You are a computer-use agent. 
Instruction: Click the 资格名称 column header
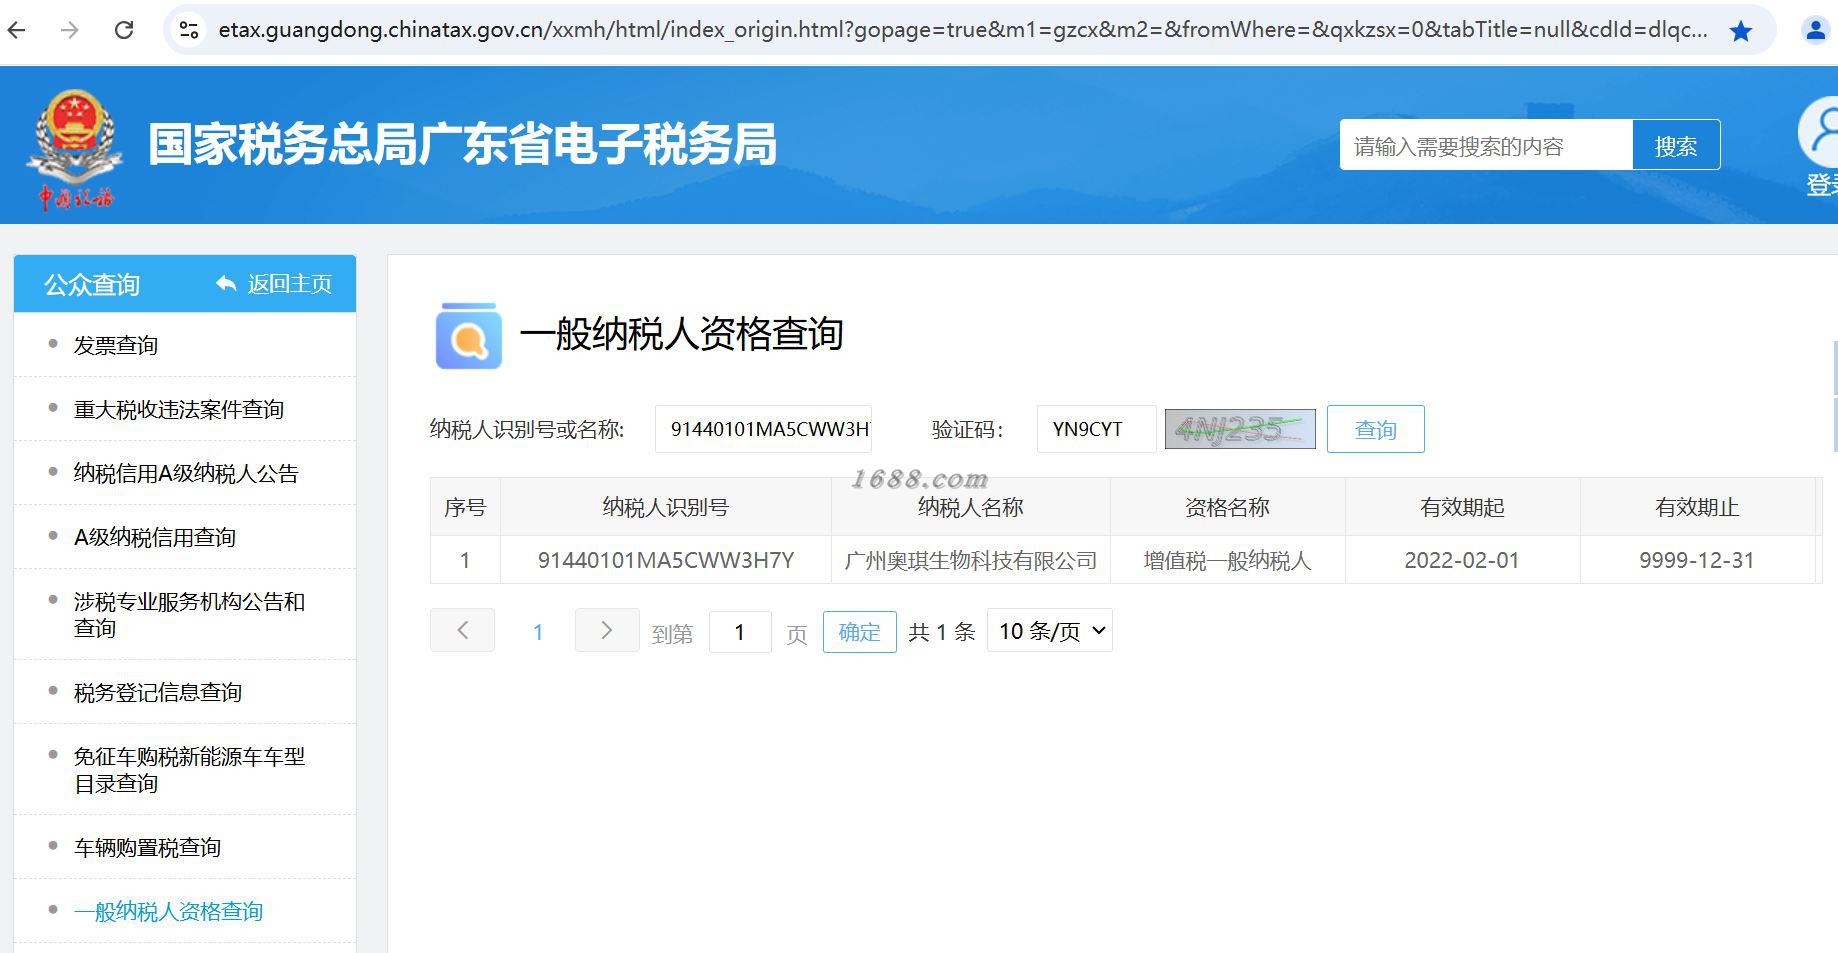[x=1227, y=507]
